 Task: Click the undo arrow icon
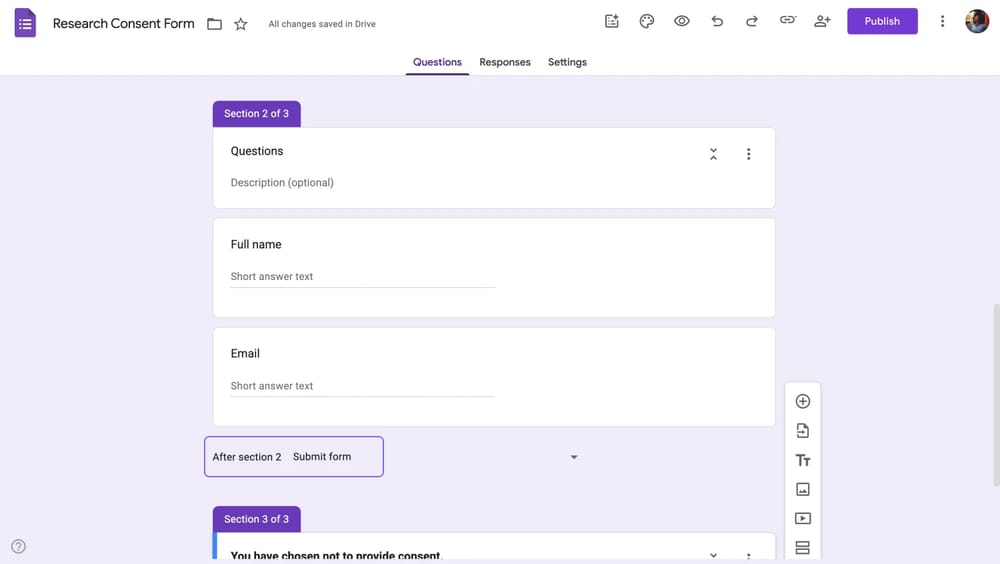click(x=717, y=21)
